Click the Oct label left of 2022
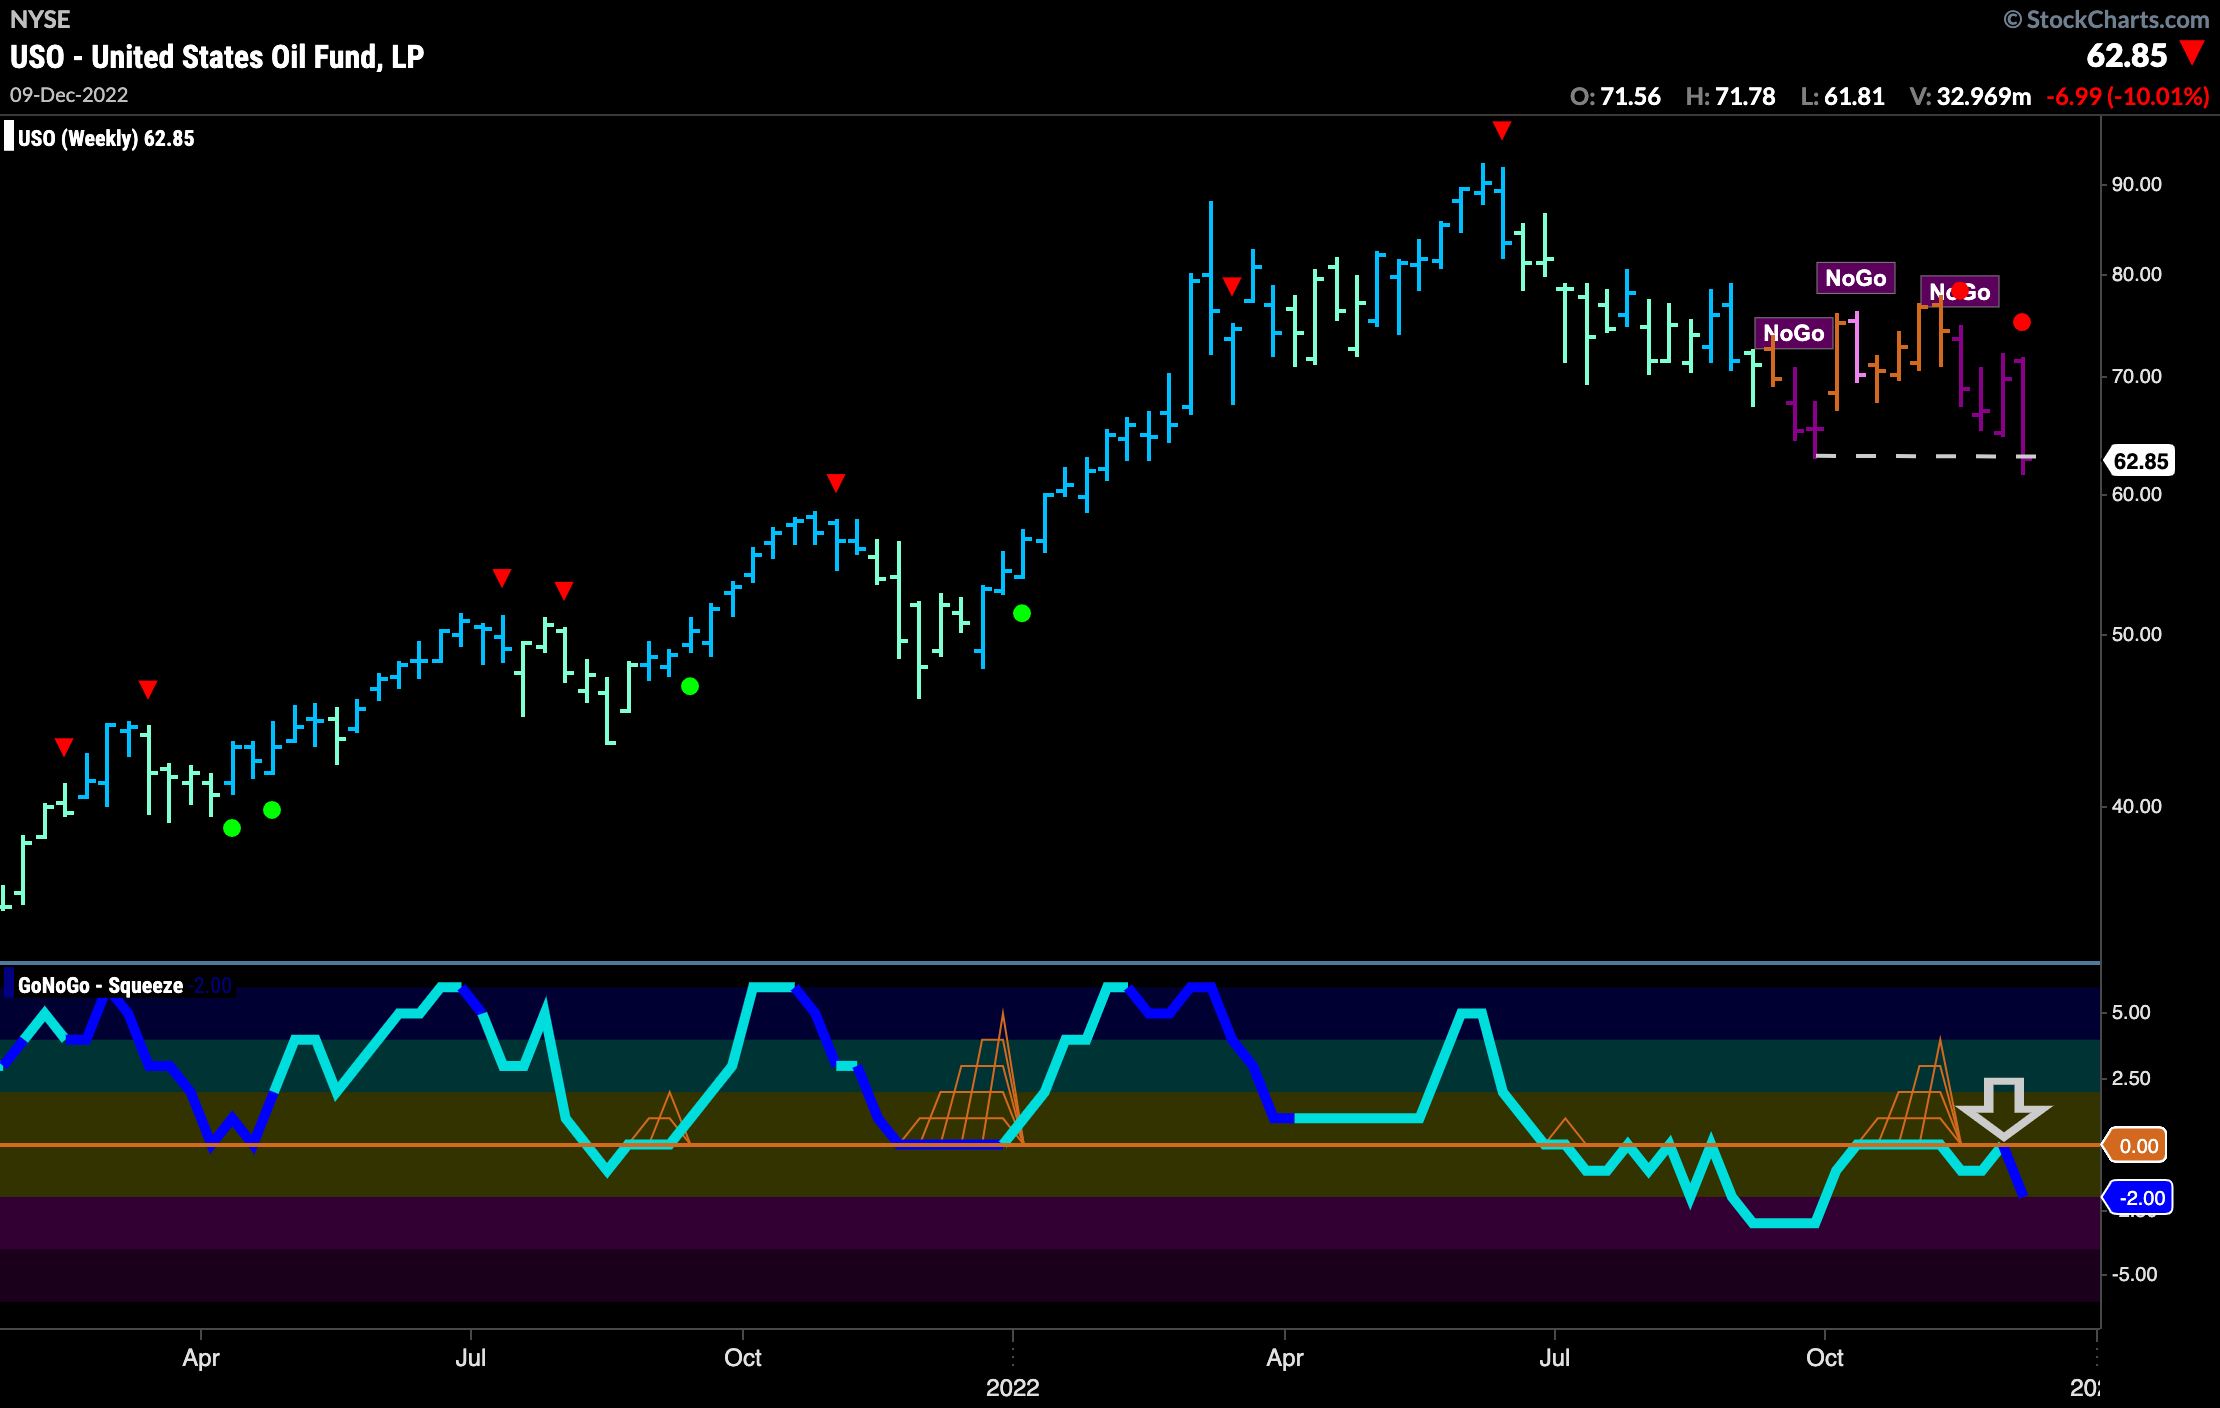Viewport: 2220px width, 1408px height. 743,1357
